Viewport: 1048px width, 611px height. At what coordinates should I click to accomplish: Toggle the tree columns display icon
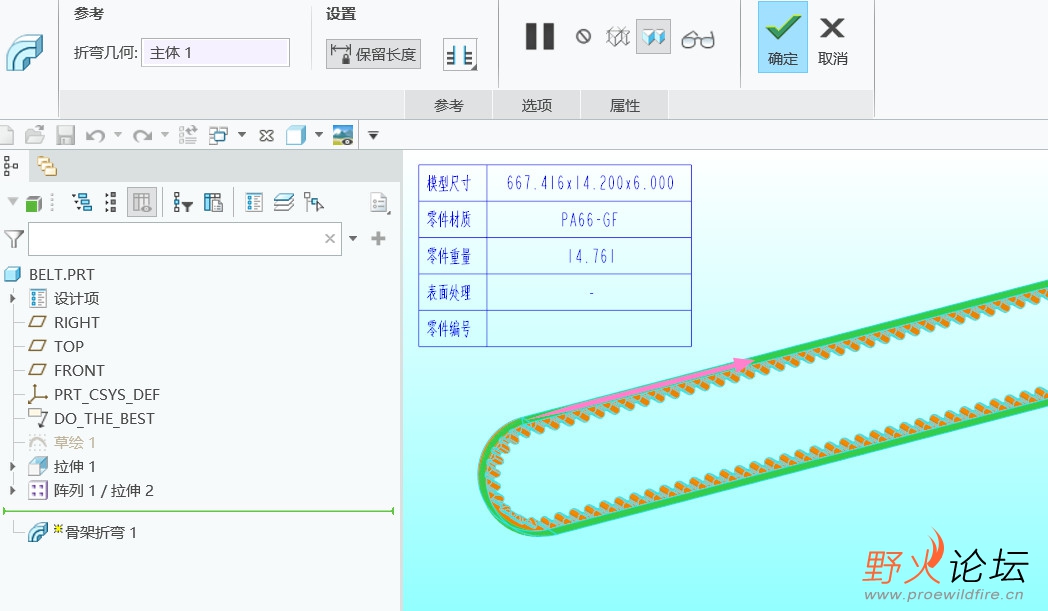[x=142, y=202]
